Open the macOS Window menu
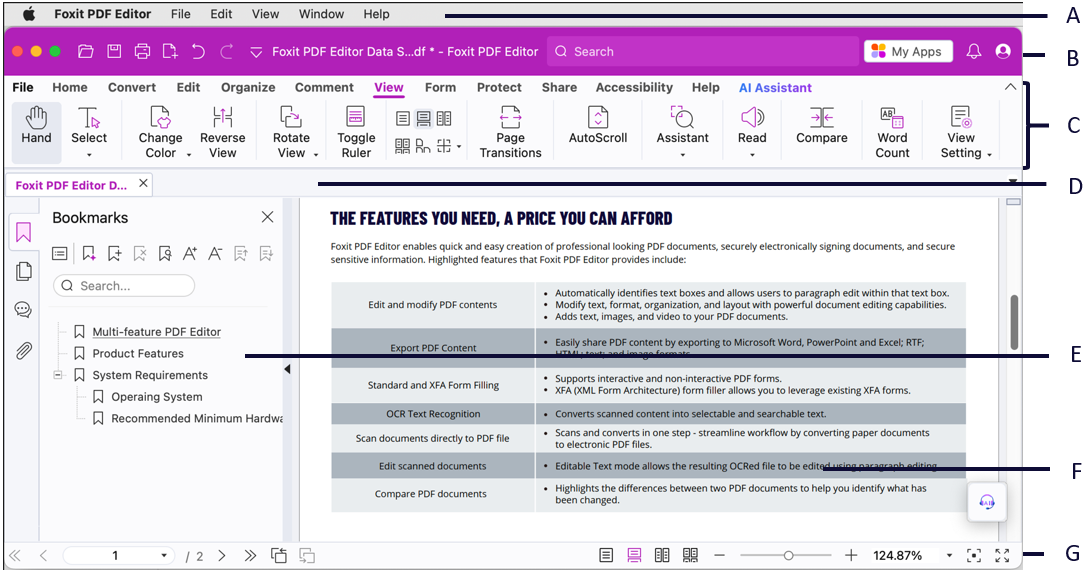This screenshot has width=1085, height=572. (x=321, y=14)
